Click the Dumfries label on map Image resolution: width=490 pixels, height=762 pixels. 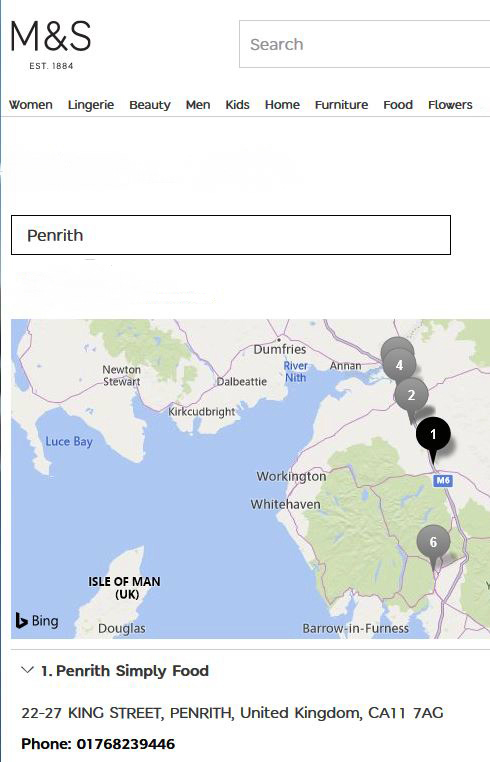(280, 349)
